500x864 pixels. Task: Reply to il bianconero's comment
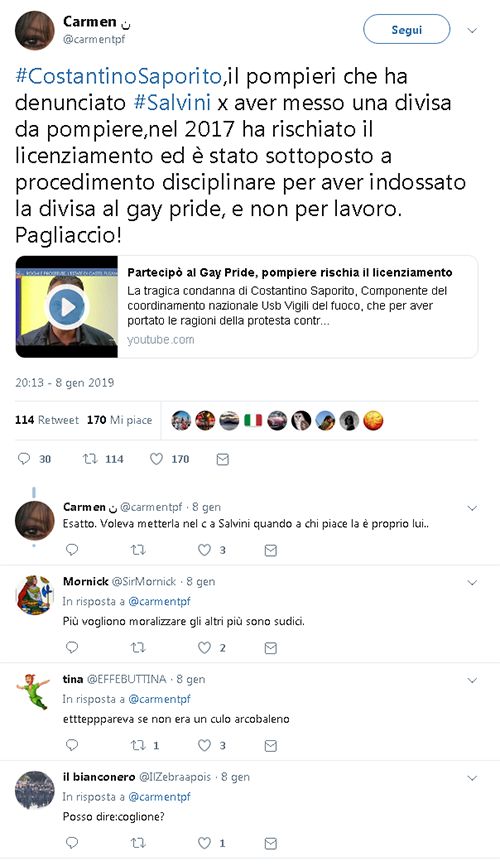pos(72,843)
